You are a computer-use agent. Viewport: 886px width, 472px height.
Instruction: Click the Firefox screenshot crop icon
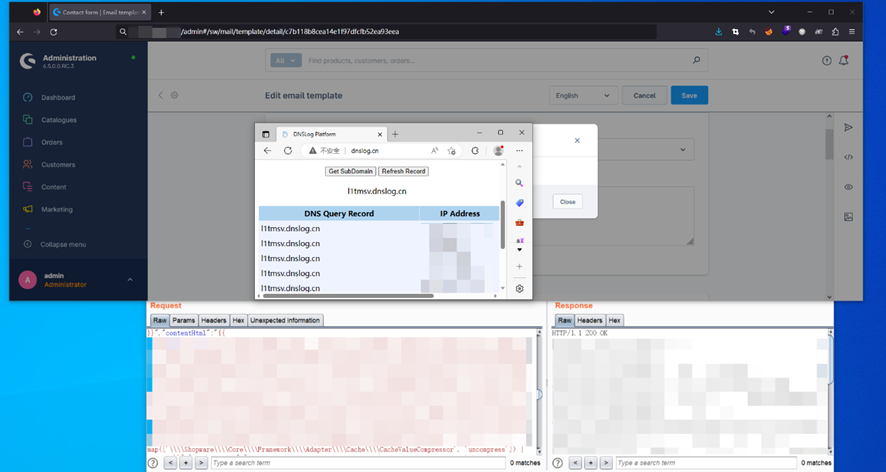tap(735, 32)
